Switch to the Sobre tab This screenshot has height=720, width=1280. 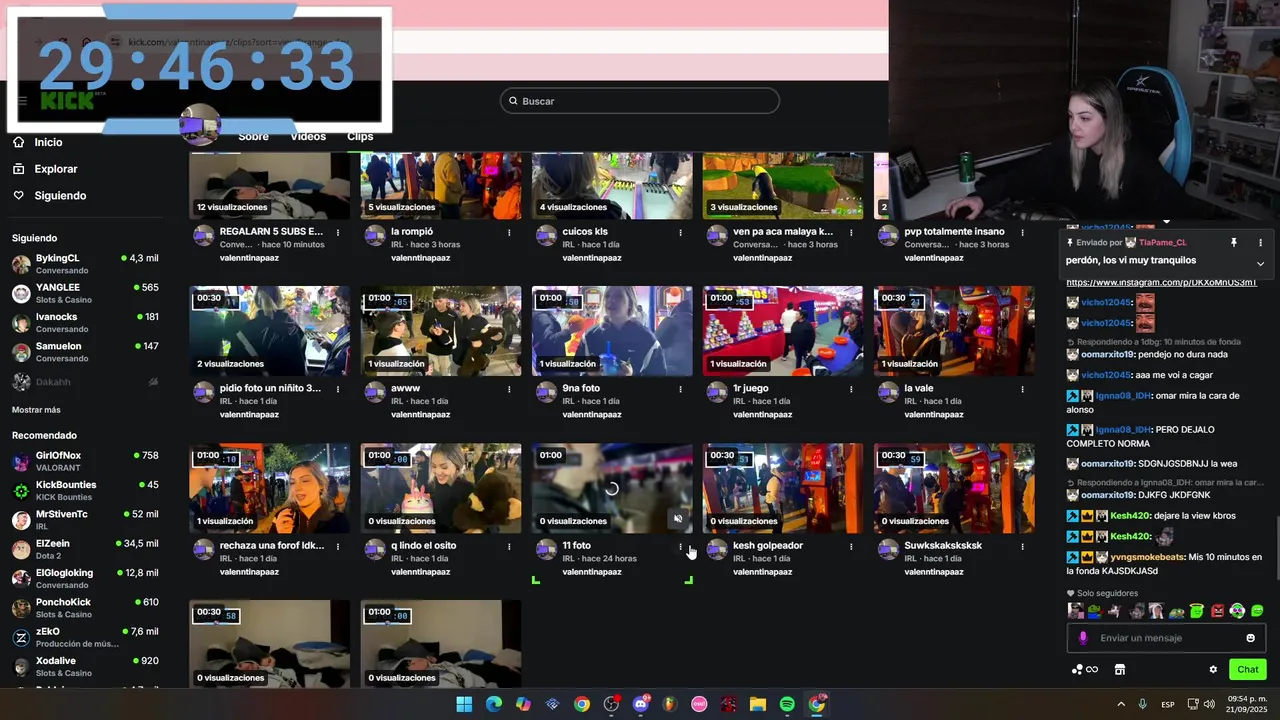click(253, 136)
